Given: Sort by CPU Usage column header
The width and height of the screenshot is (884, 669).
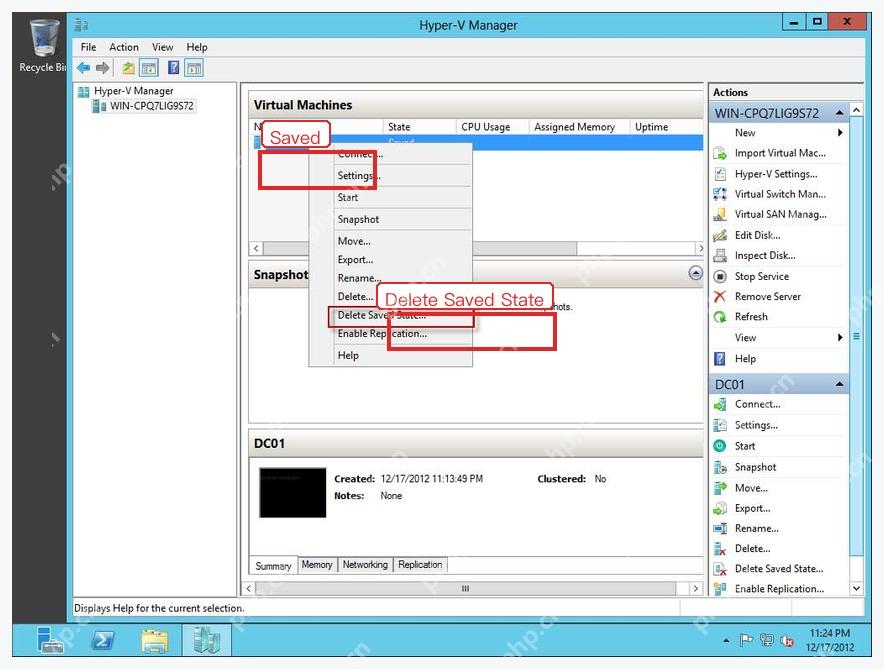Looking at the screenshot, I should [x=491, y=127].
